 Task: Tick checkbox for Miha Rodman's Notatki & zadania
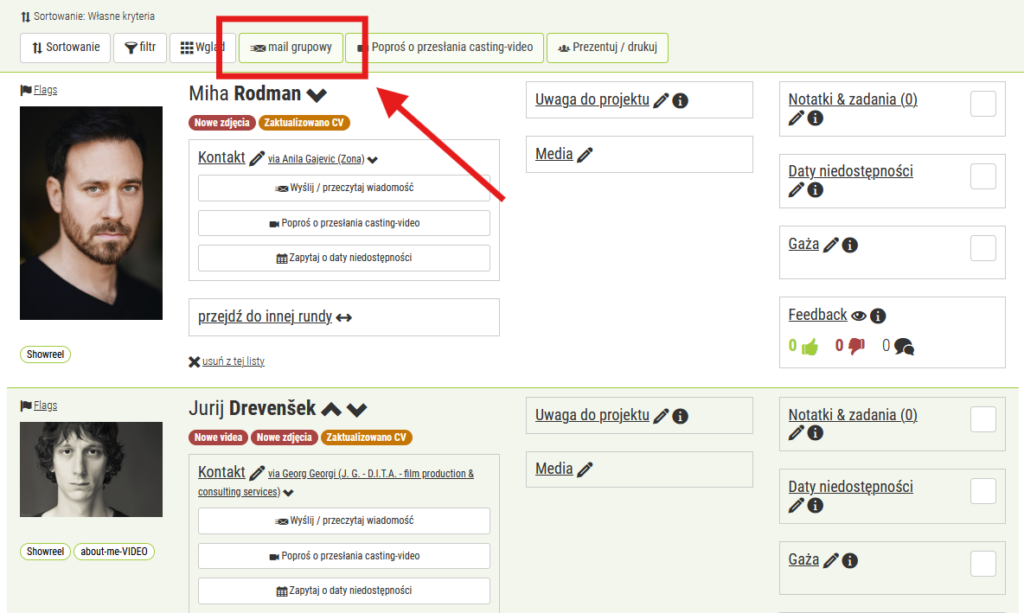[983, 104]
